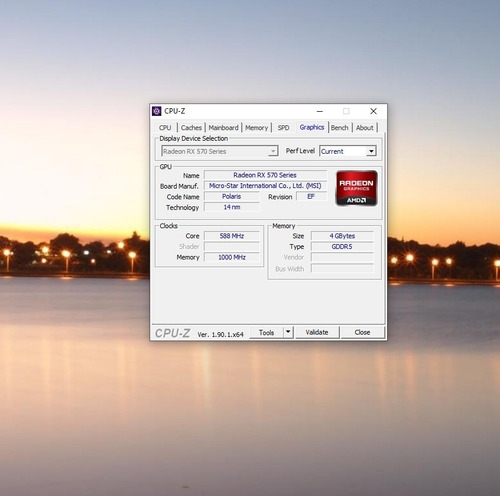Image resolution: width=500 pixels, height=496 pixels.
Task: Select the Graphics tab
Action: coord(312,127)
